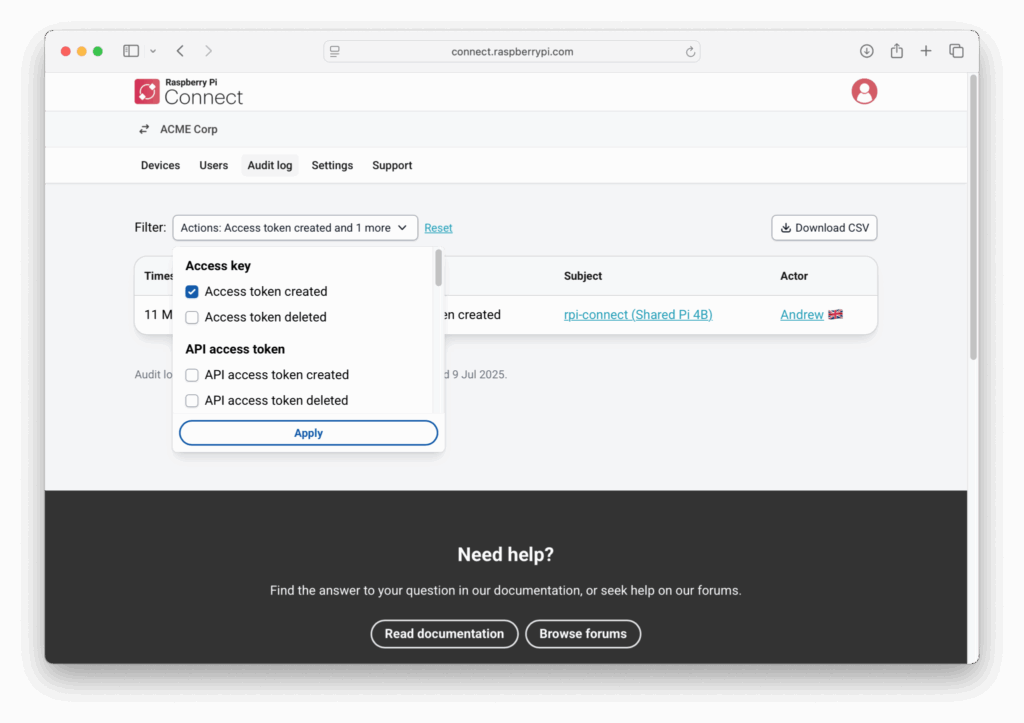Click the organization switch arrows icon
The width and height of the screenshot is (1024, 723).
tap(144, 130)
